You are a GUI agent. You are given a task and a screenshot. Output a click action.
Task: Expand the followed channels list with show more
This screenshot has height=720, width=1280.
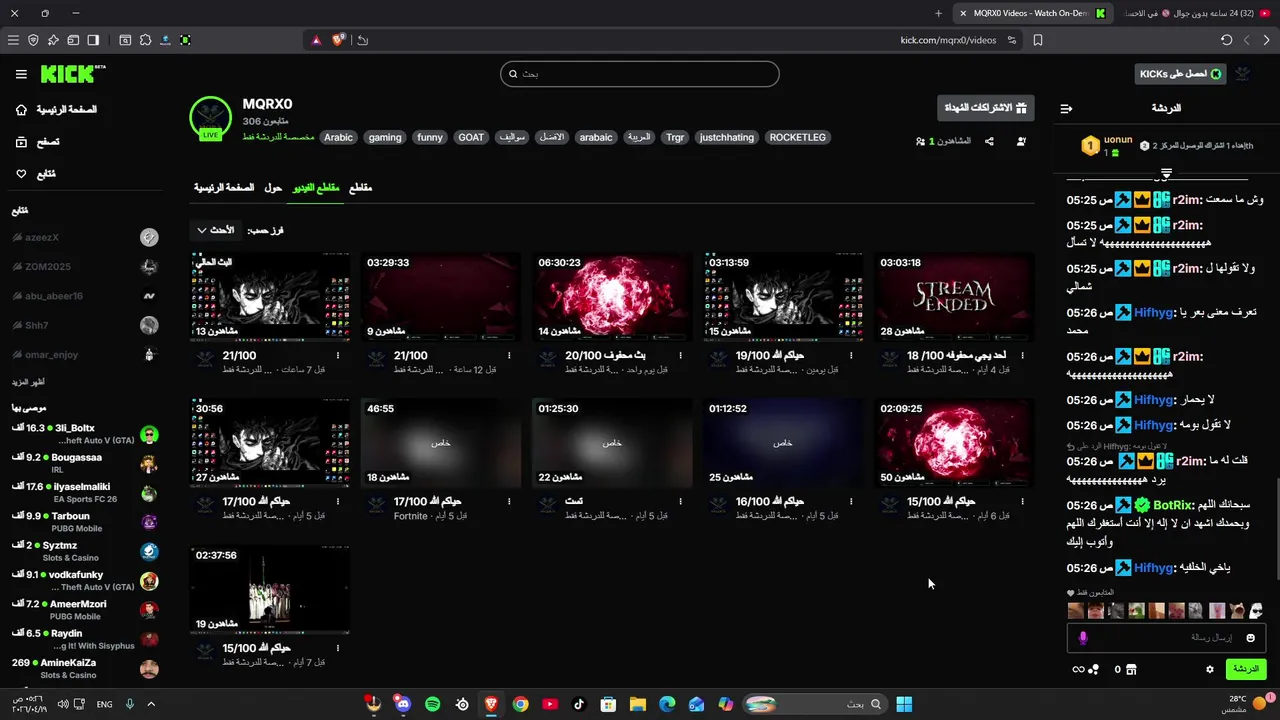pyautogui.click(x=28, y=382)
